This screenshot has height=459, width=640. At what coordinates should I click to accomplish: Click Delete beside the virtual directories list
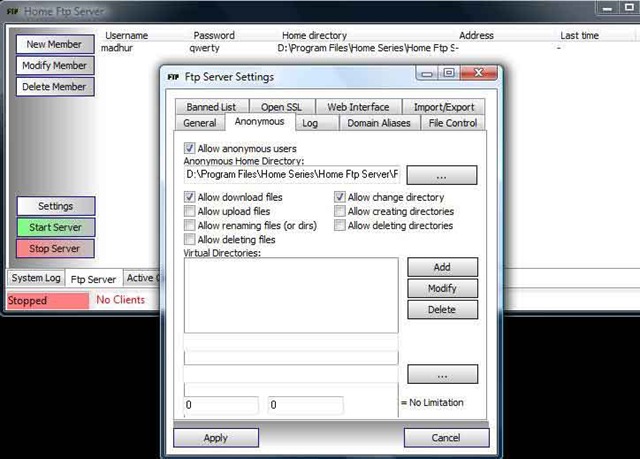click(x=442, y=310)
